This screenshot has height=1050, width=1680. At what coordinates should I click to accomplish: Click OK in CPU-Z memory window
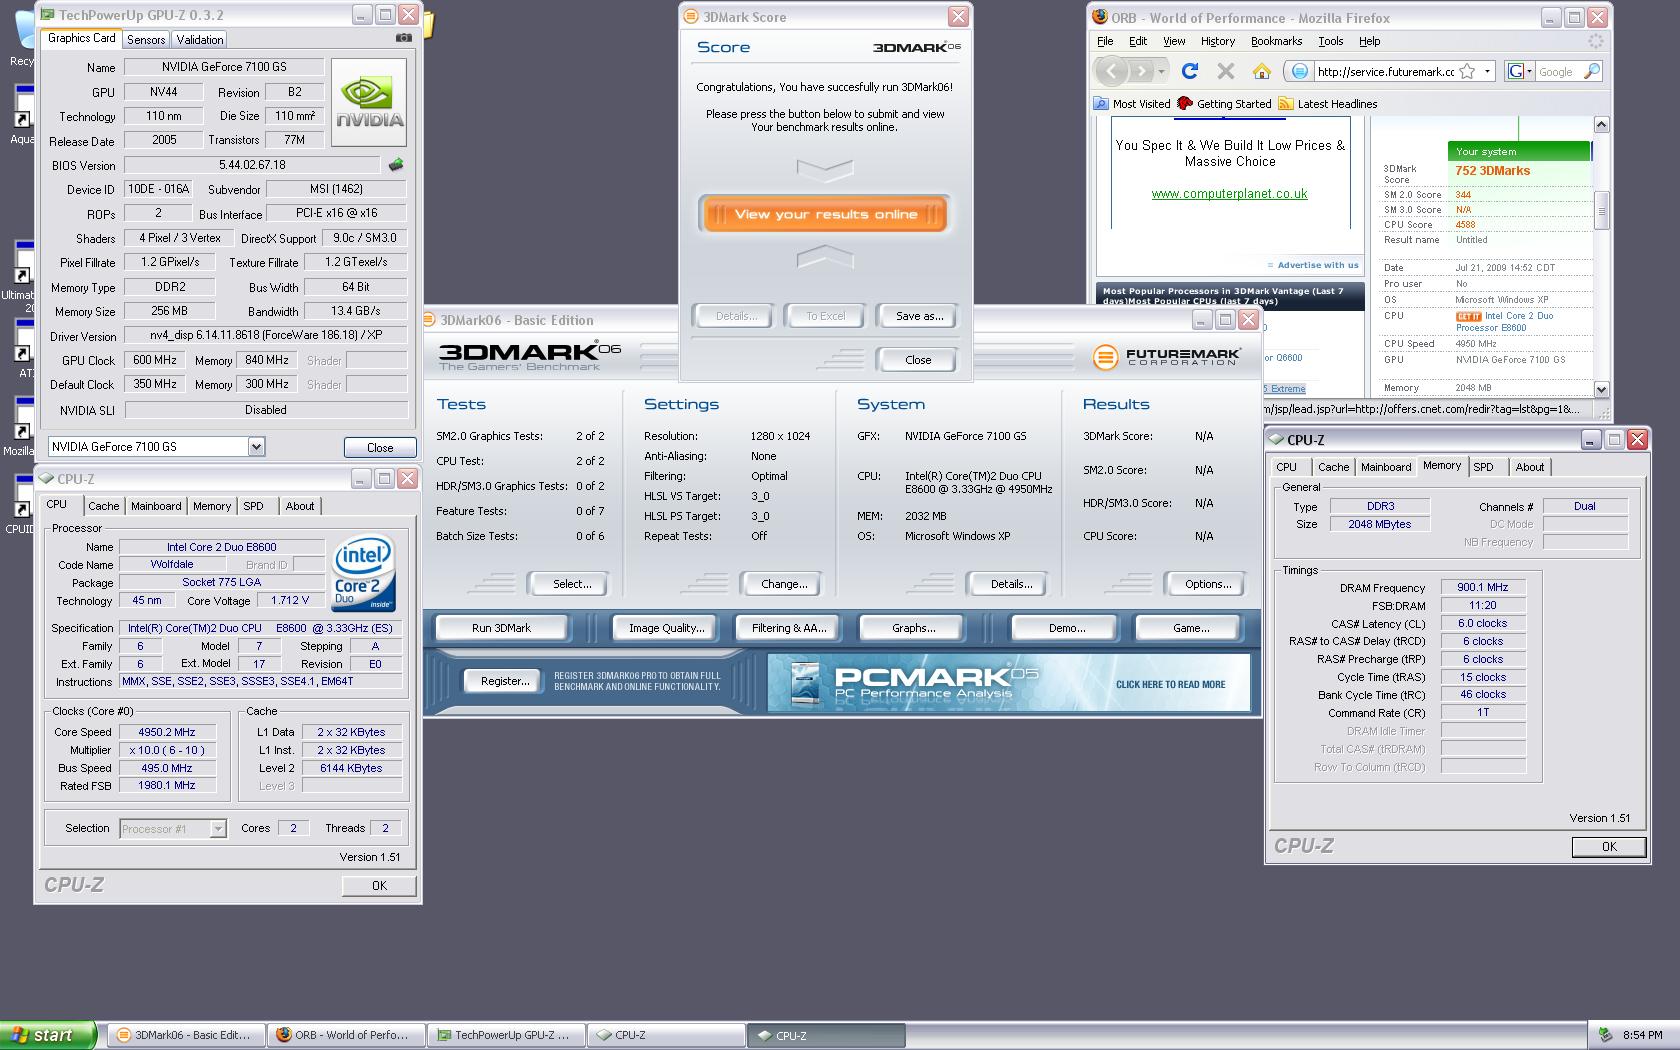click(1608, 847)
